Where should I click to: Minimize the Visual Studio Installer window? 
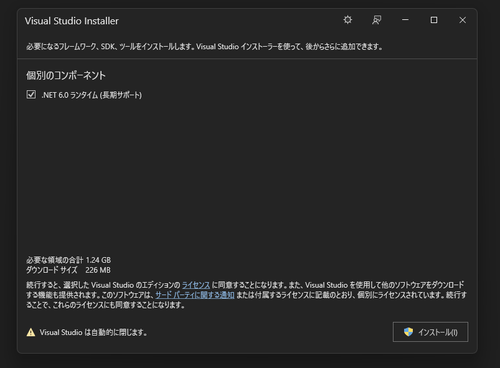(x=405, y=20)
